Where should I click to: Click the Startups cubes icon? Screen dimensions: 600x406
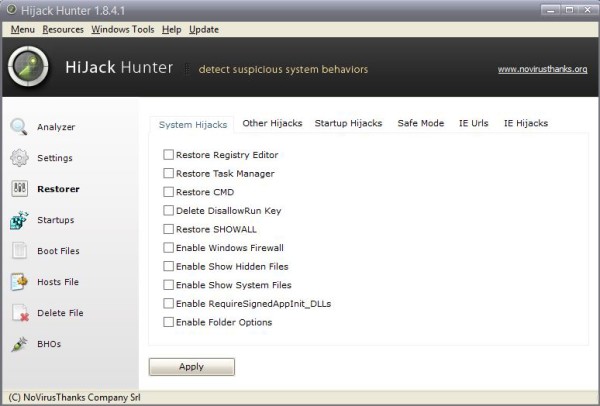(x=19, y=220)
